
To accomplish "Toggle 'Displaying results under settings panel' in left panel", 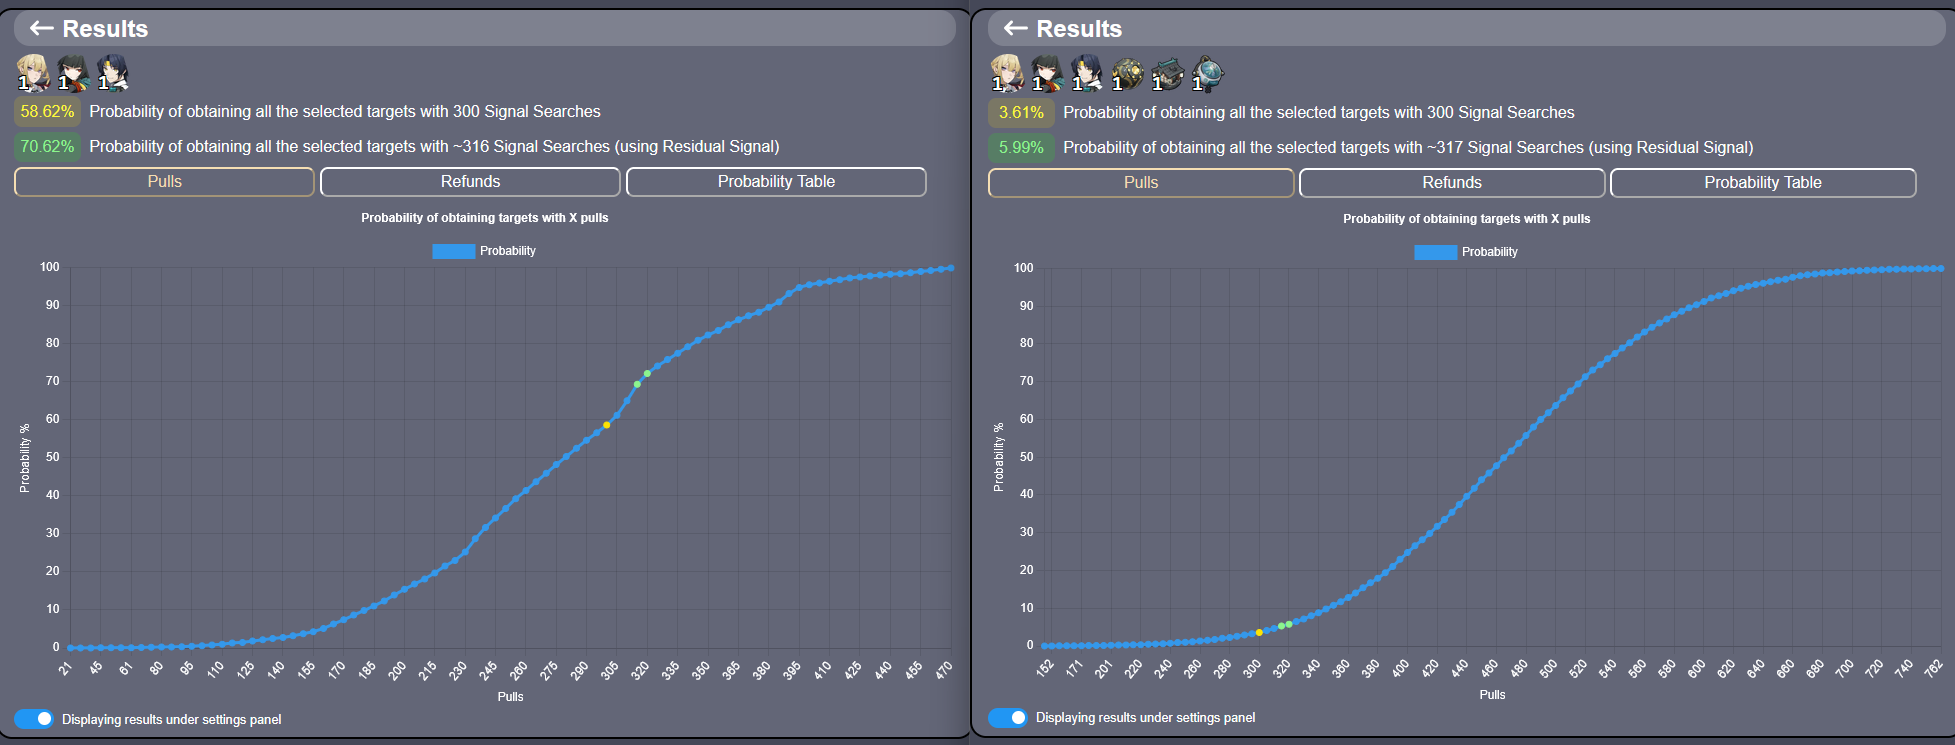I will pyautogui.click(x=34, y=719).
